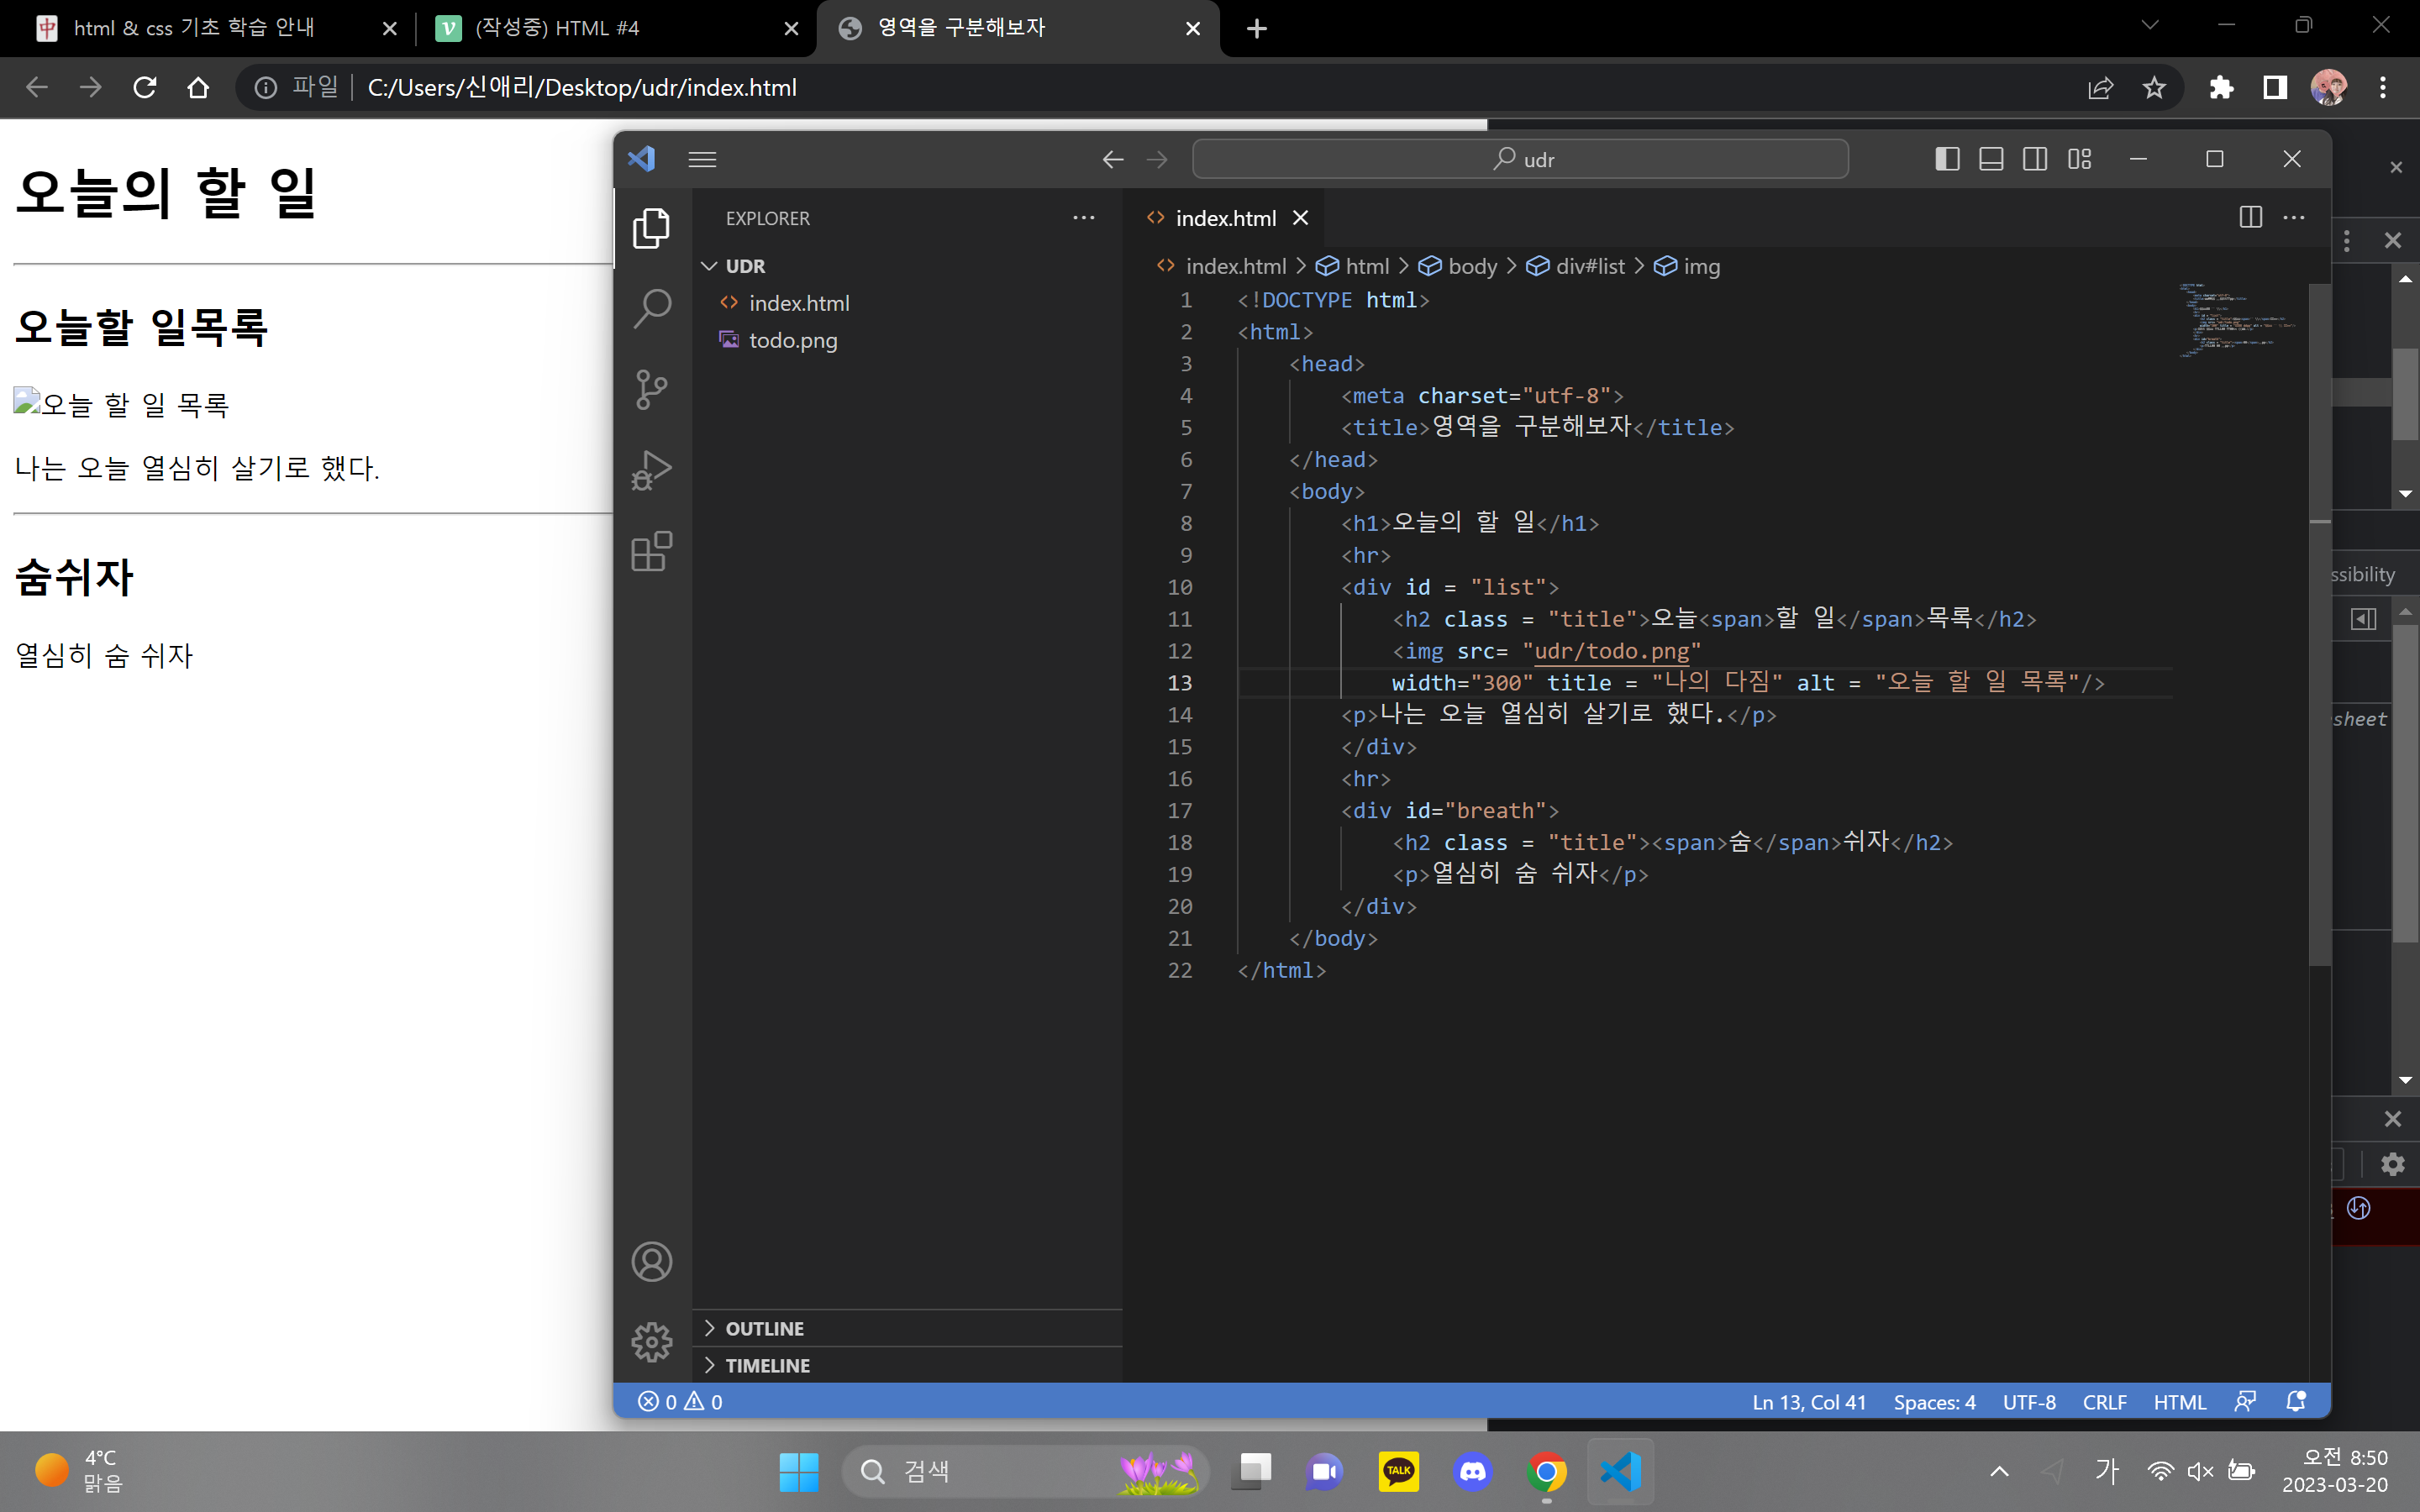Open Run and Debug view
The image size is (2420, 1512).
click(651, 470)
